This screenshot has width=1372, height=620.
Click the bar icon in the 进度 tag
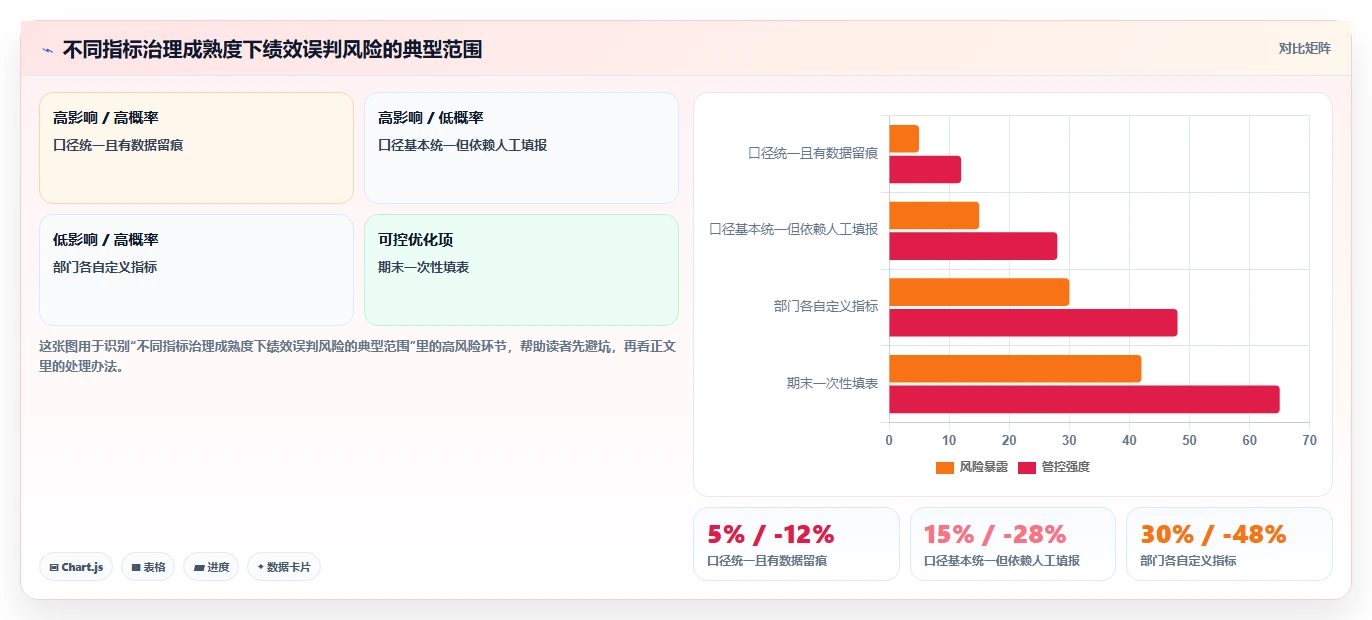(199, 567)
